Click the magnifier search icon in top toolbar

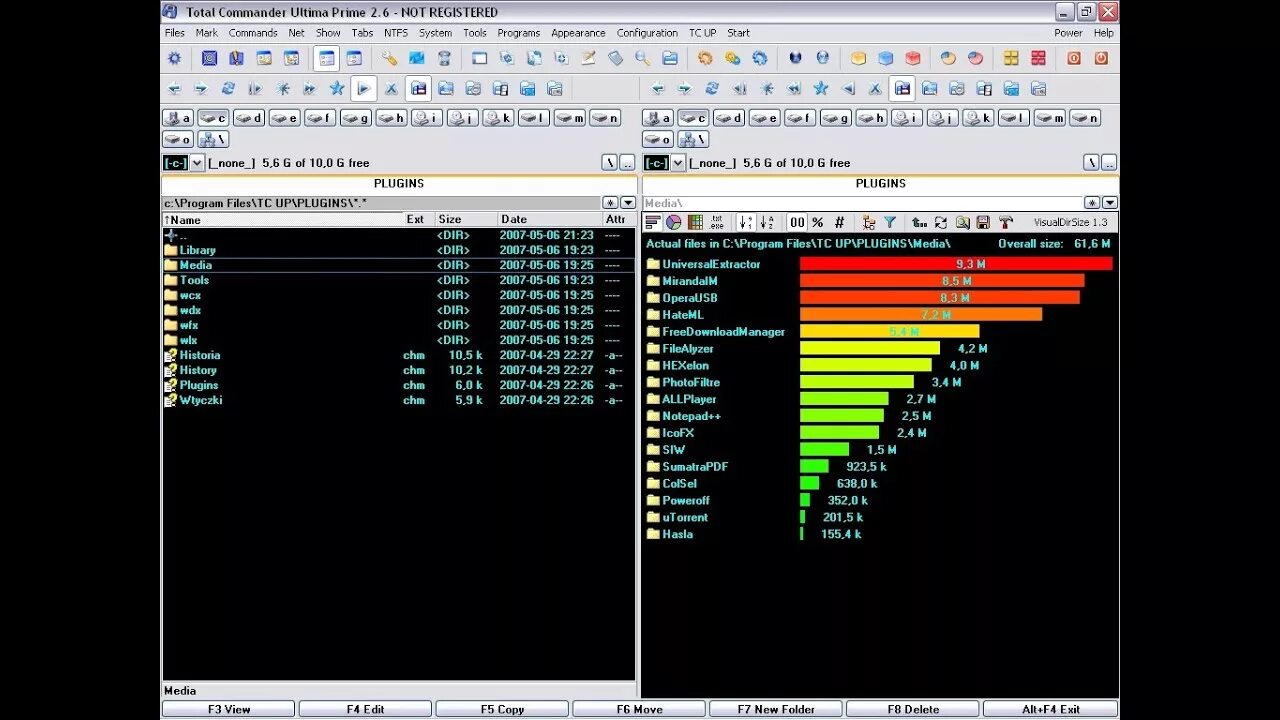[x=642, y=59]
